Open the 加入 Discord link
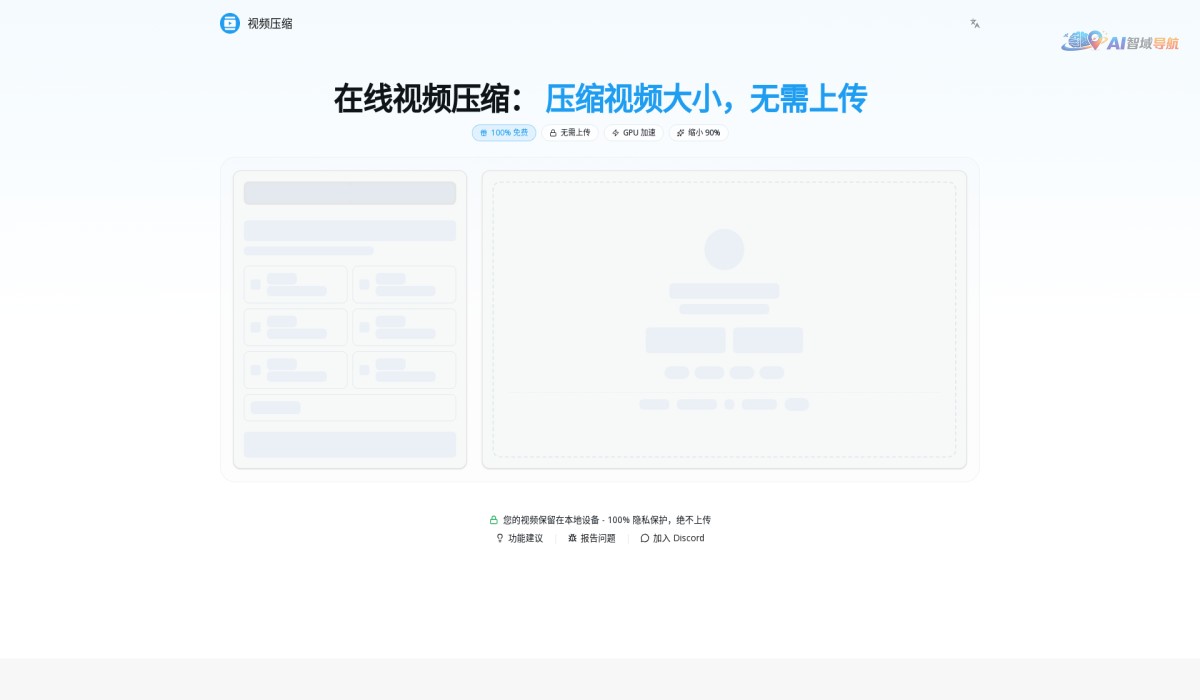The height and width of the screenshot is (700, 1200). 677,538
